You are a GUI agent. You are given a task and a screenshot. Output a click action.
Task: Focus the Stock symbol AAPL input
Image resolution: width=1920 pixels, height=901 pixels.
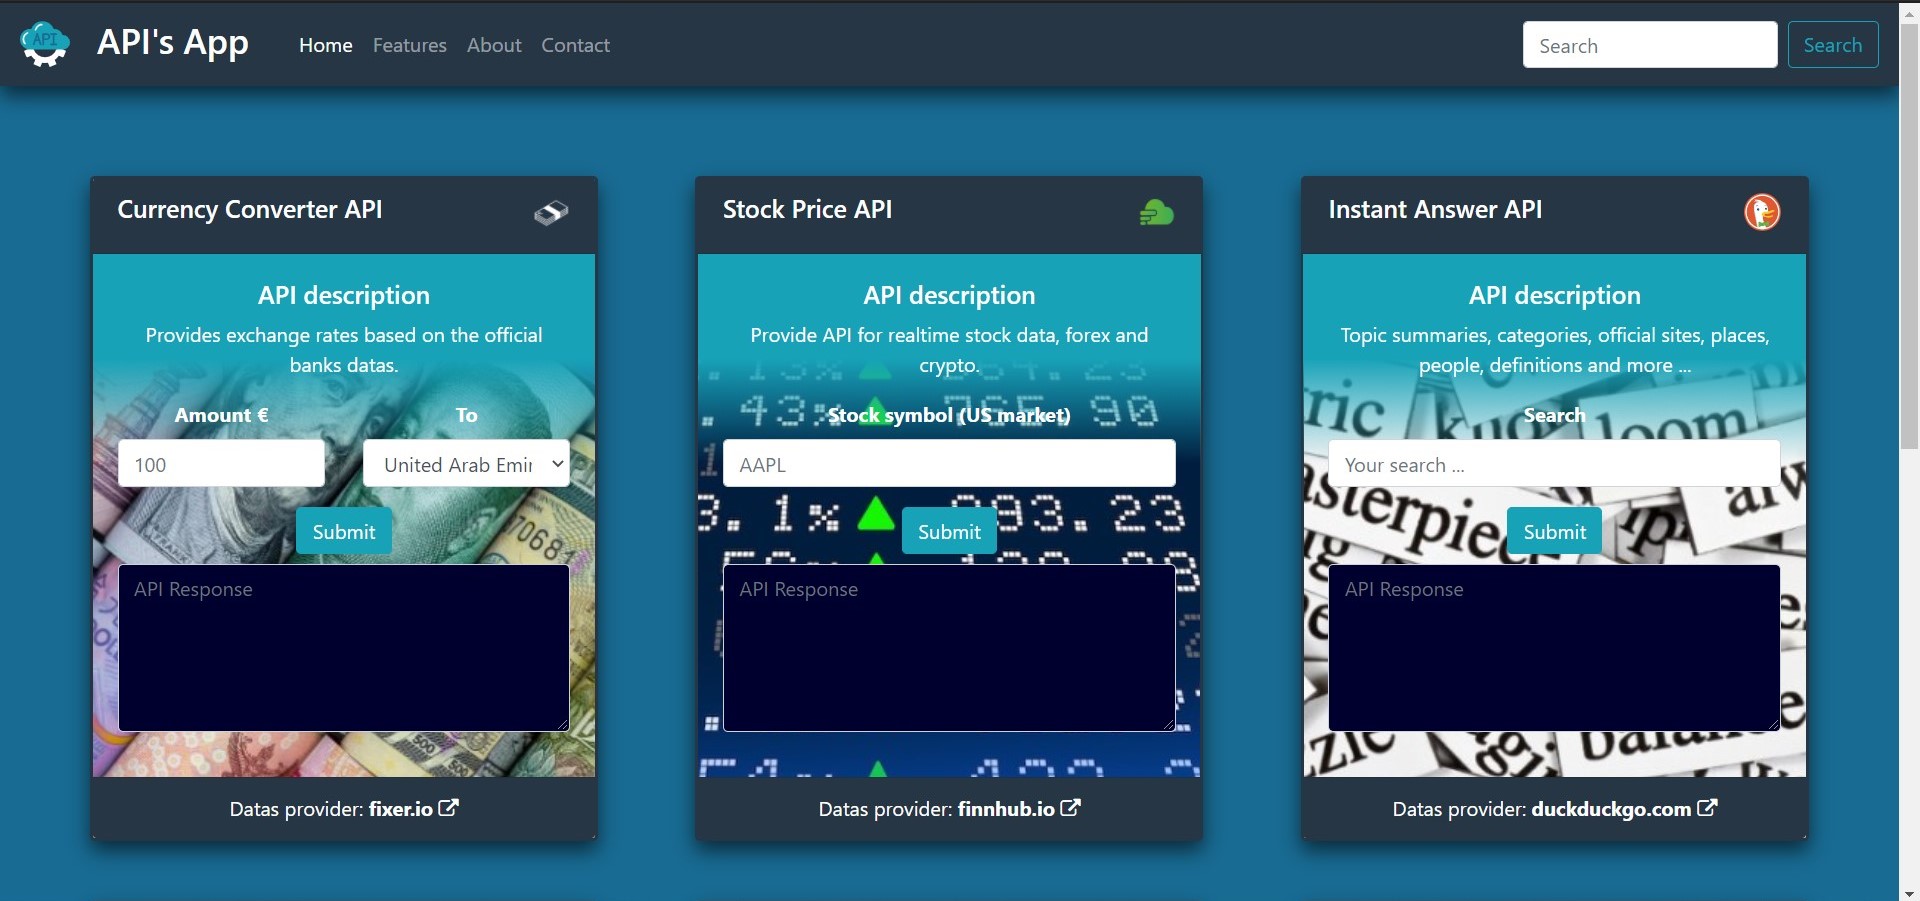click(948, 464)
